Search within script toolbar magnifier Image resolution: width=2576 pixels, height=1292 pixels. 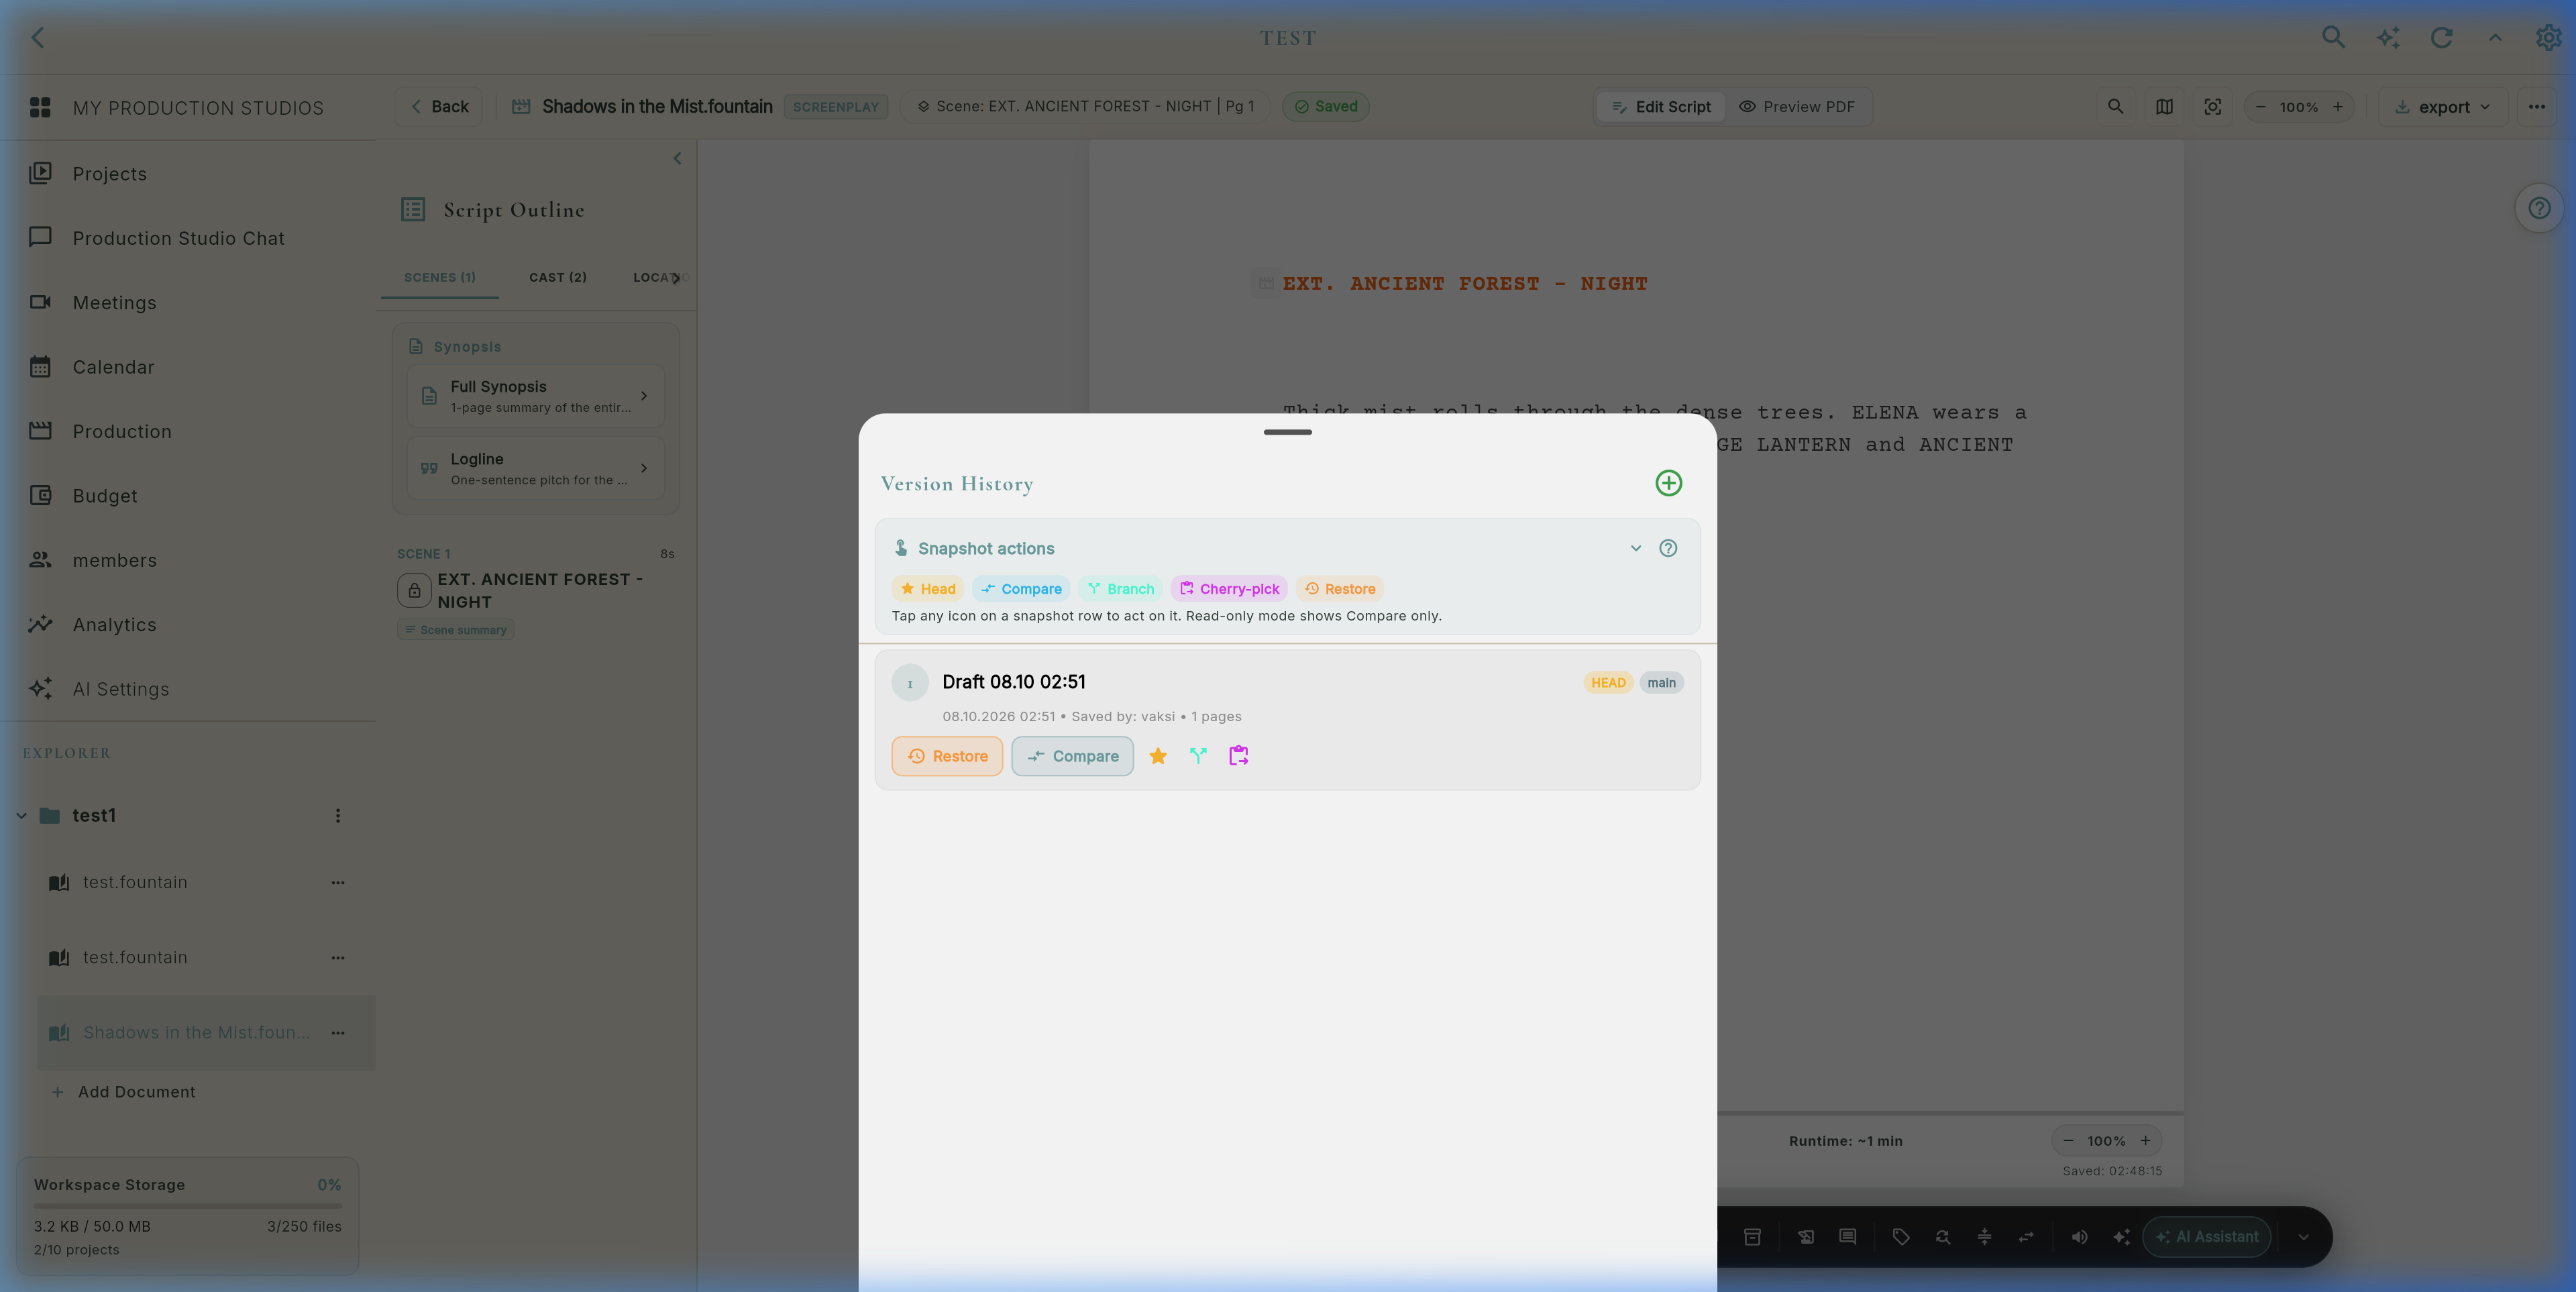(x=2115, y=107)
